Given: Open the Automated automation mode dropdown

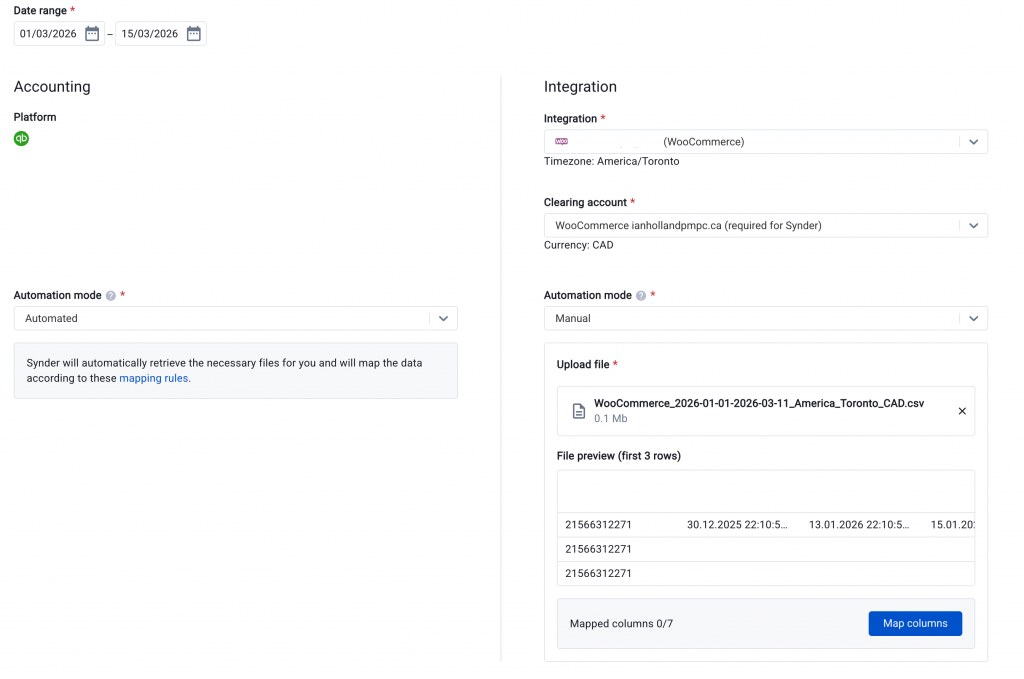Looking at the screenshot, I should pos(443,318).
